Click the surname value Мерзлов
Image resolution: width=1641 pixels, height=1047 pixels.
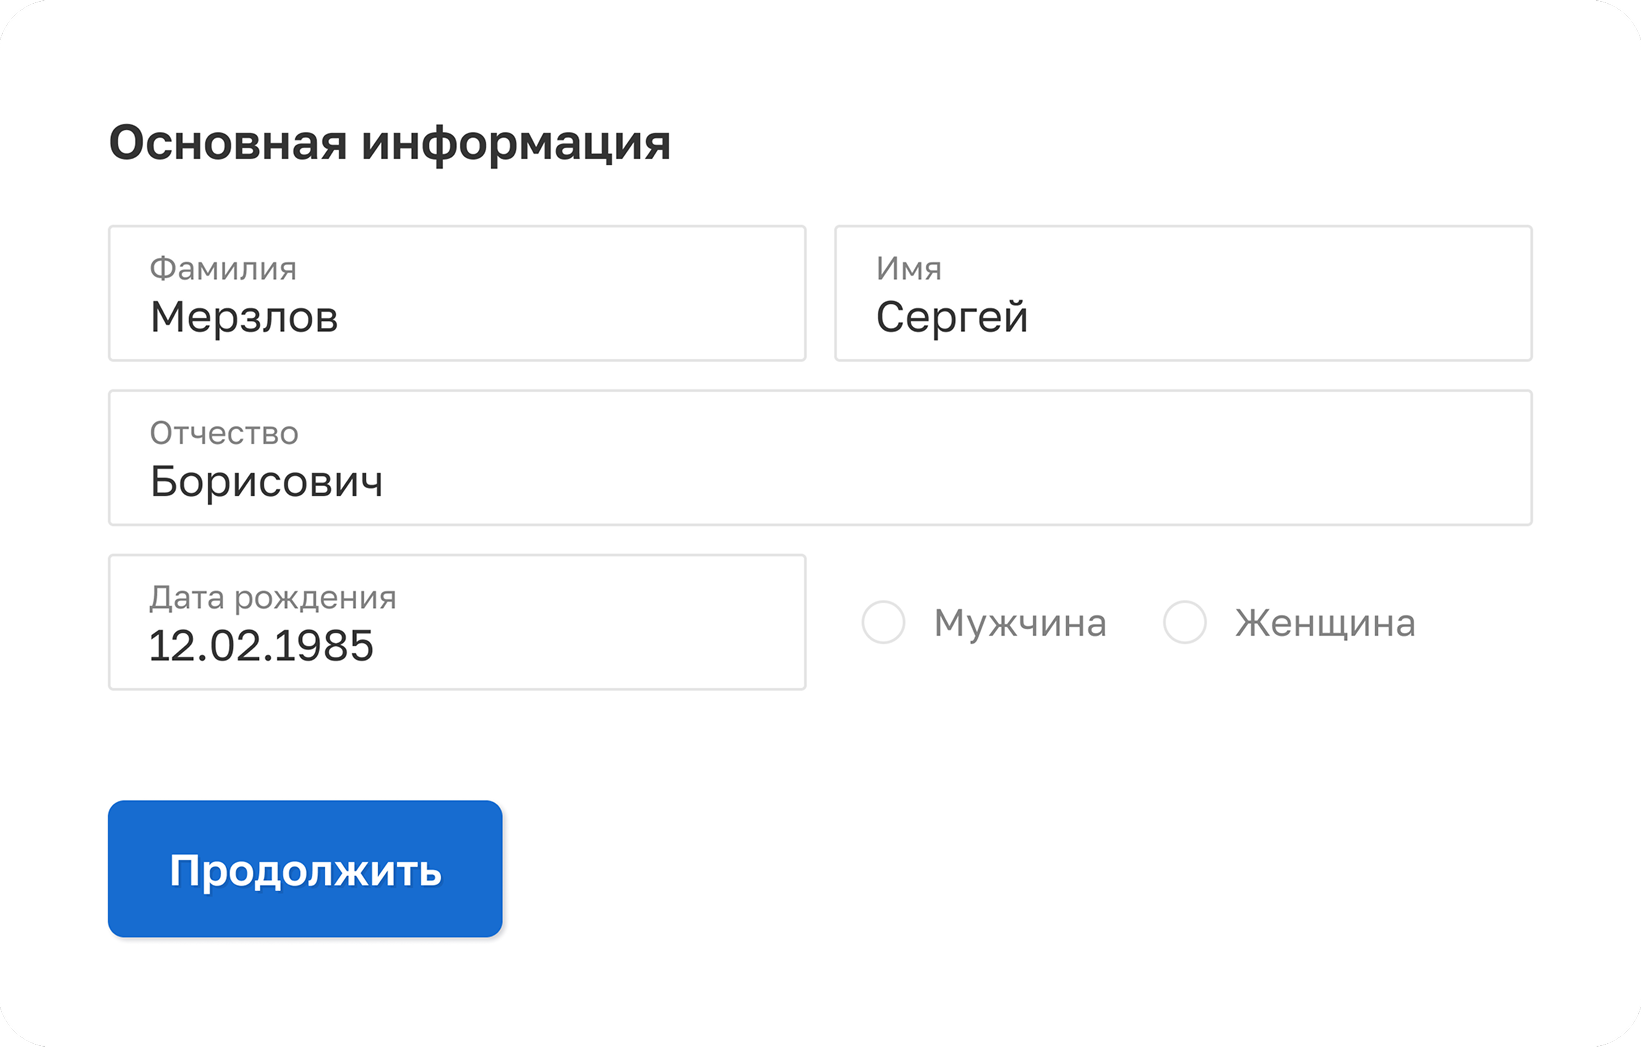[x=244, y=318]
